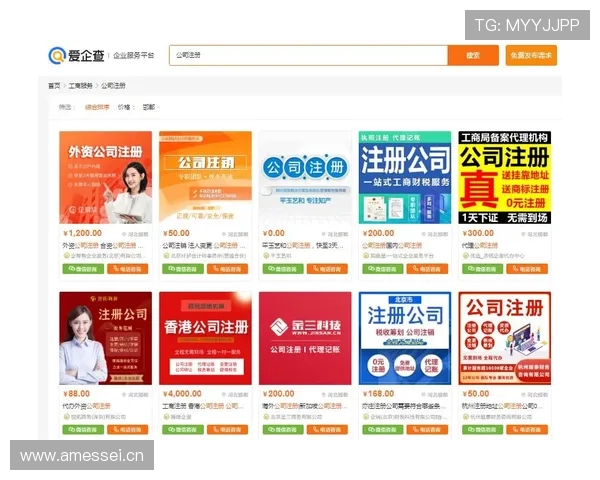This screenshot has width=600, height=480.
Task: Expand the 邯郸 region dropdown
Action: [x=151, y=107]
